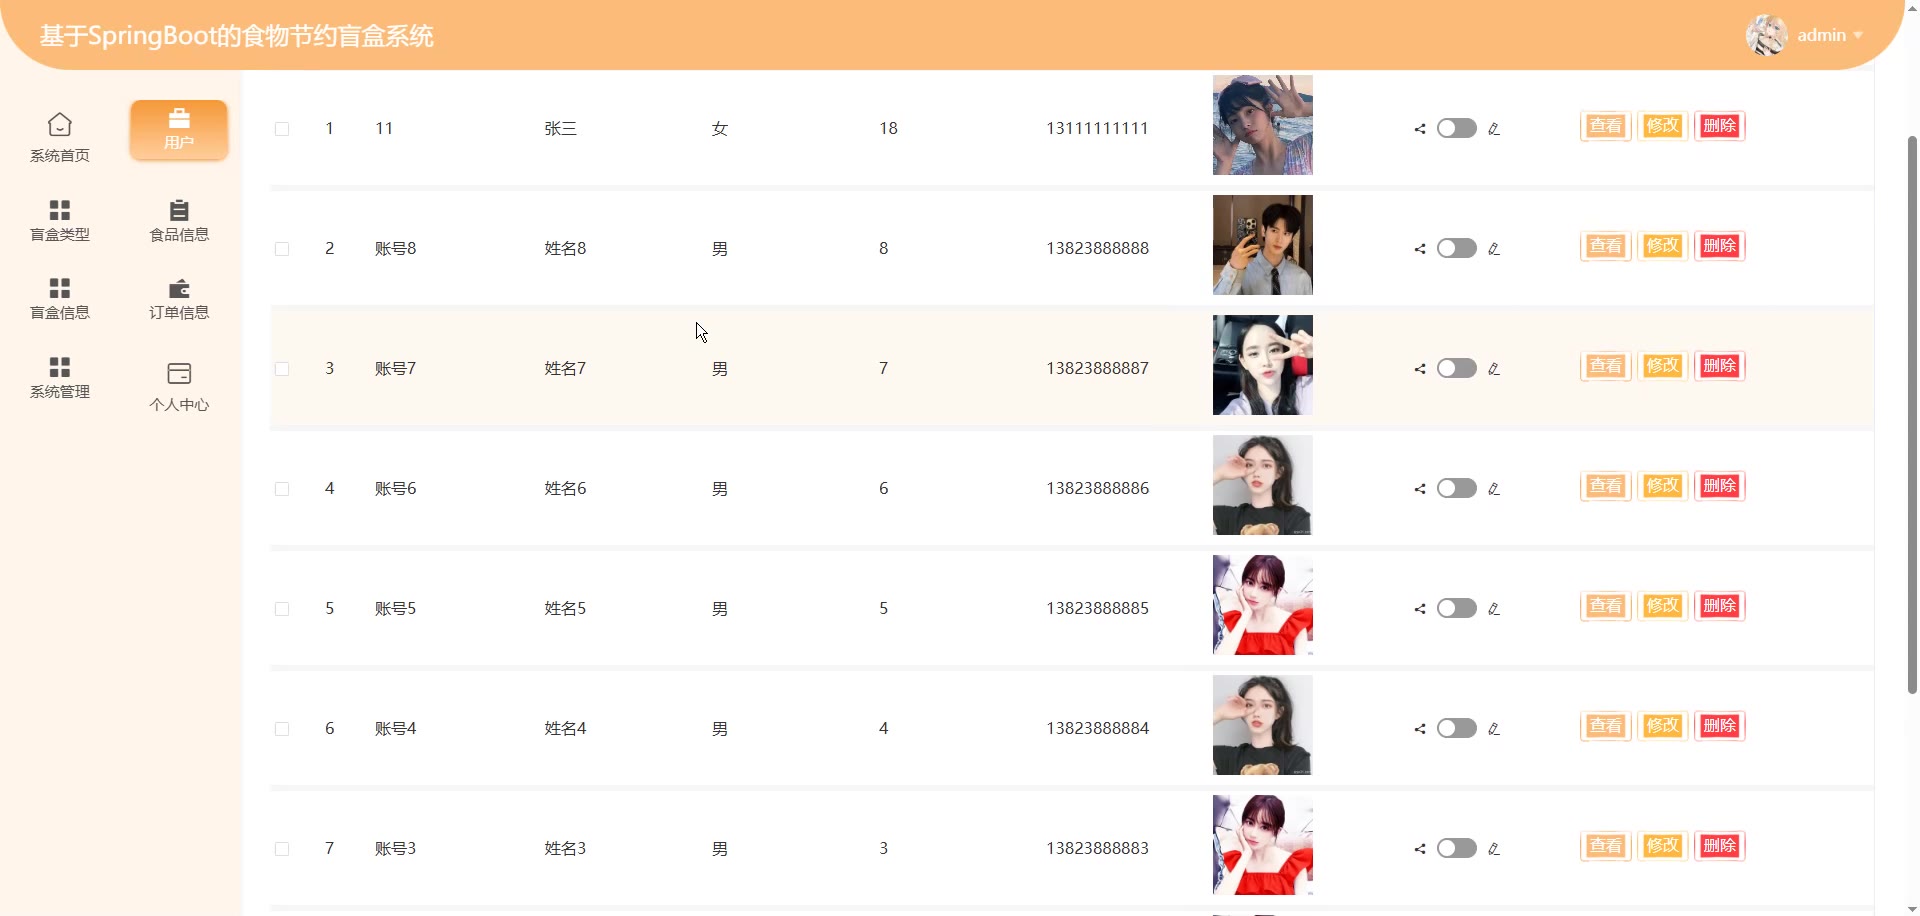This screenshot has height=916, width=1920.
Task: Open the 系统首页 home icon
Action: click(x=60, y=126)
